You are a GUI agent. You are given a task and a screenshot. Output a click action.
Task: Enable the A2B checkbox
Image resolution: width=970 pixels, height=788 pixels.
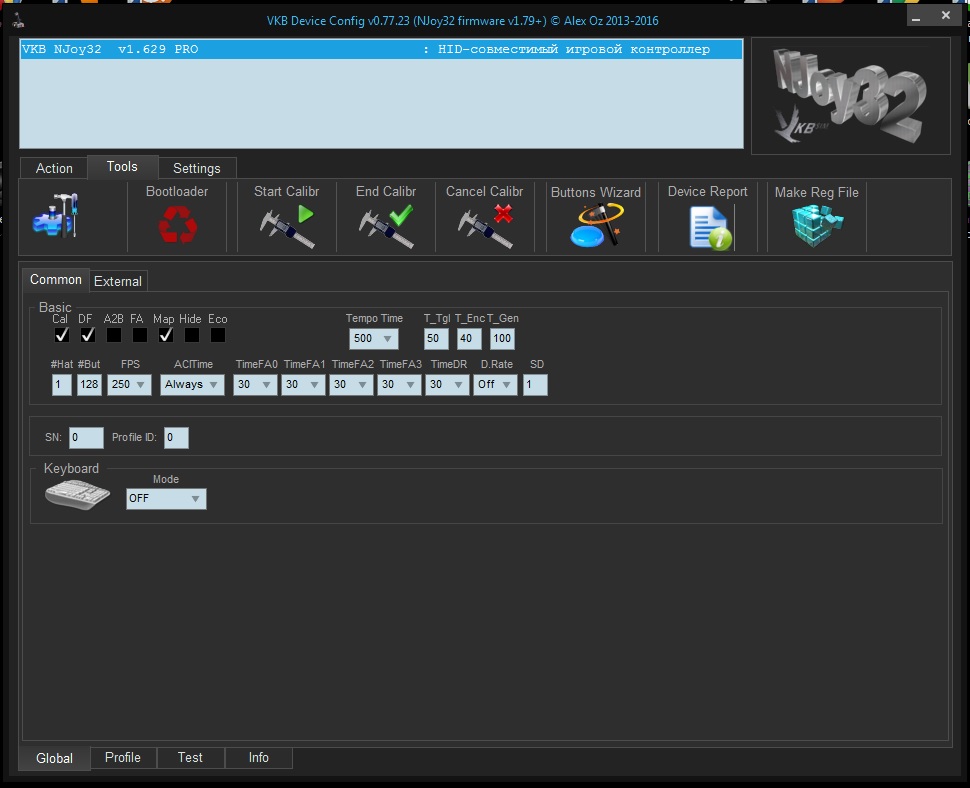(114, 335)
